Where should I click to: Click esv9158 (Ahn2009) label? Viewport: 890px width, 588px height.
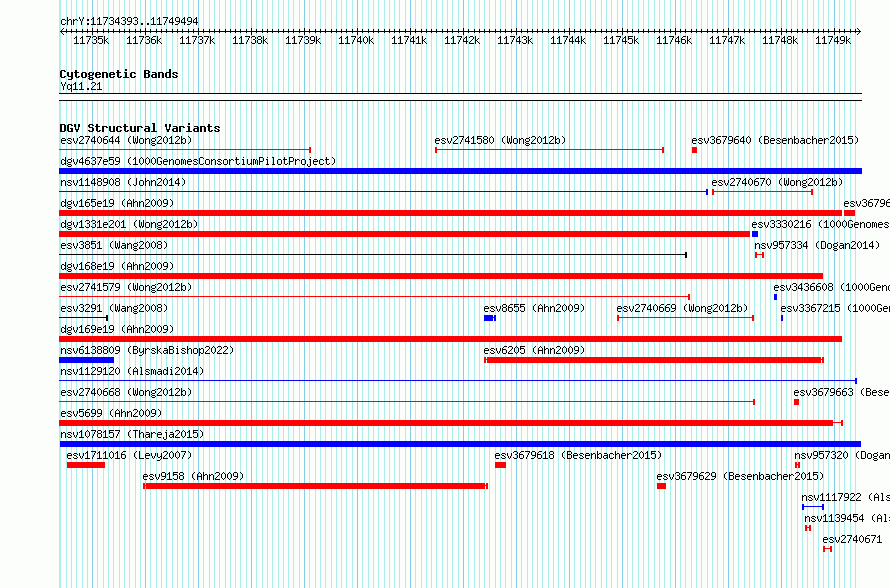click(193, 476)
